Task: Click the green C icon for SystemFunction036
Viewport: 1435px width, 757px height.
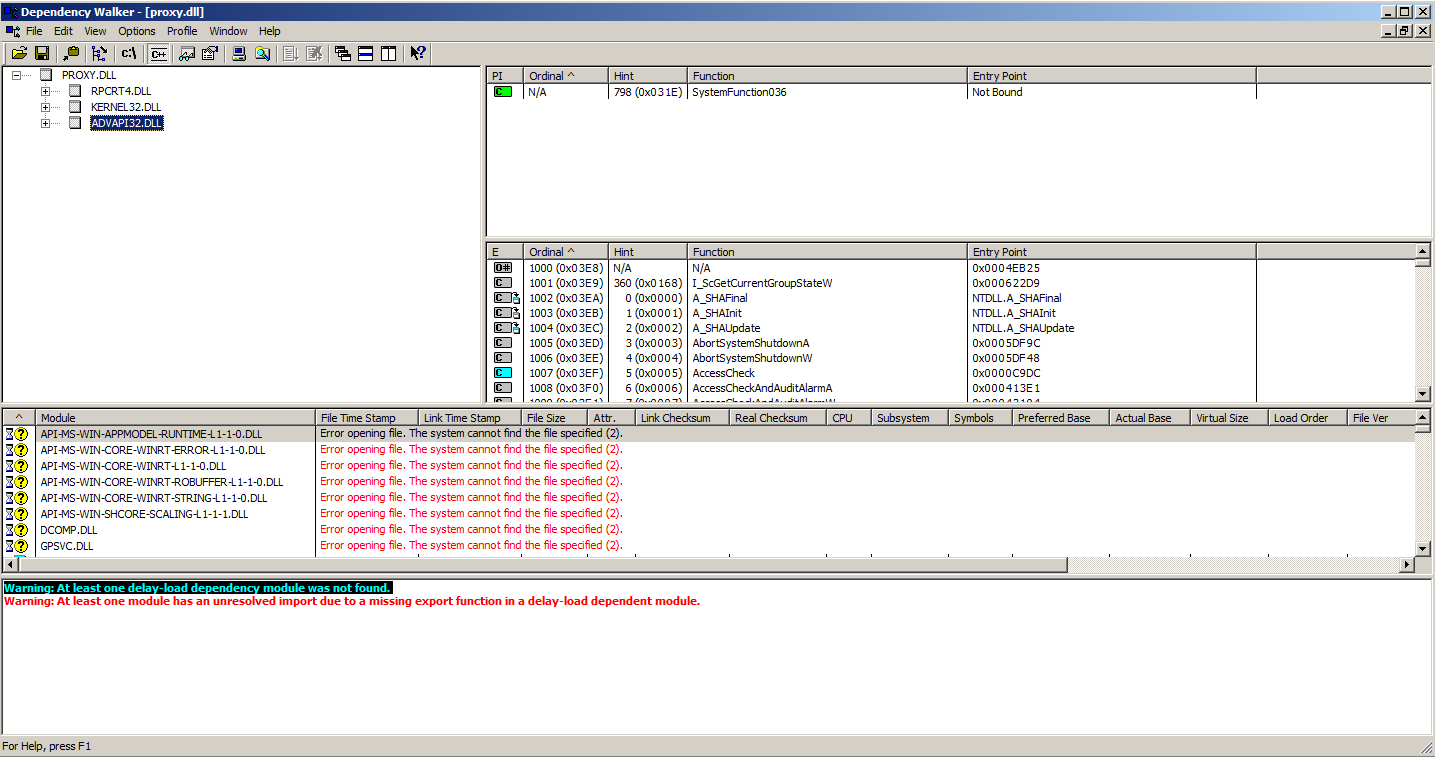Action: click(x=503, y=92)
